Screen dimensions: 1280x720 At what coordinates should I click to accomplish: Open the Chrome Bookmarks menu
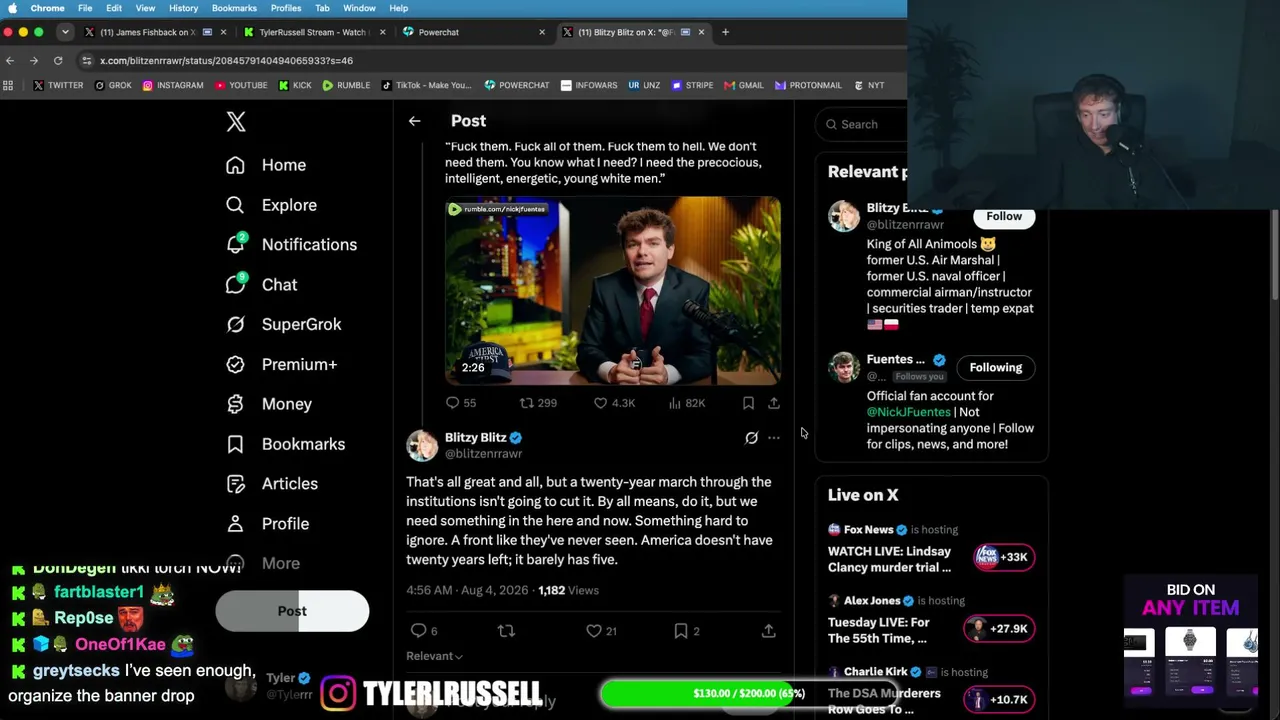click(234, 8)
